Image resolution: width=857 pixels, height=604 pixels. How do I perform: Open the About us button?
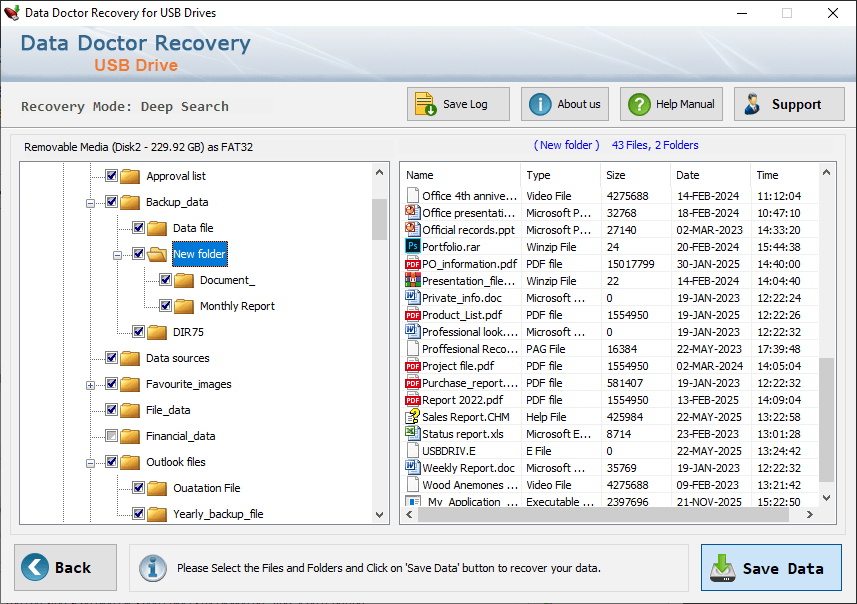pos(565,104)
